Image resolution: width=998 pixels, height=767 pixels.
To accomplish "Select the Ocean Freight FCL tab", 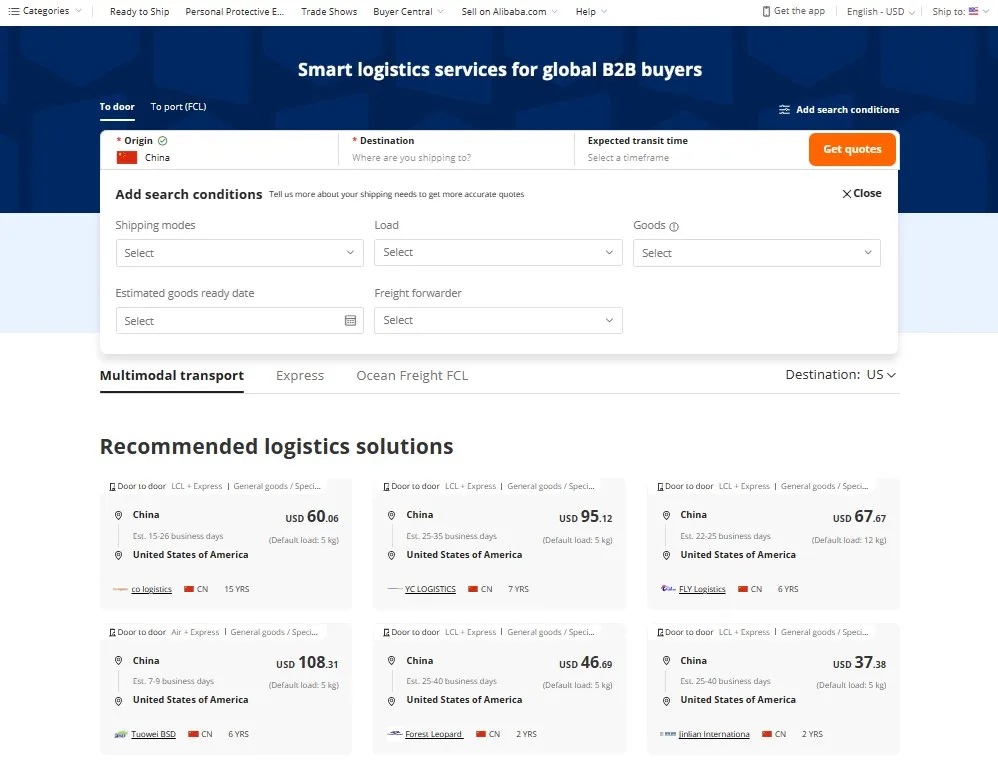I will point(412,376).
